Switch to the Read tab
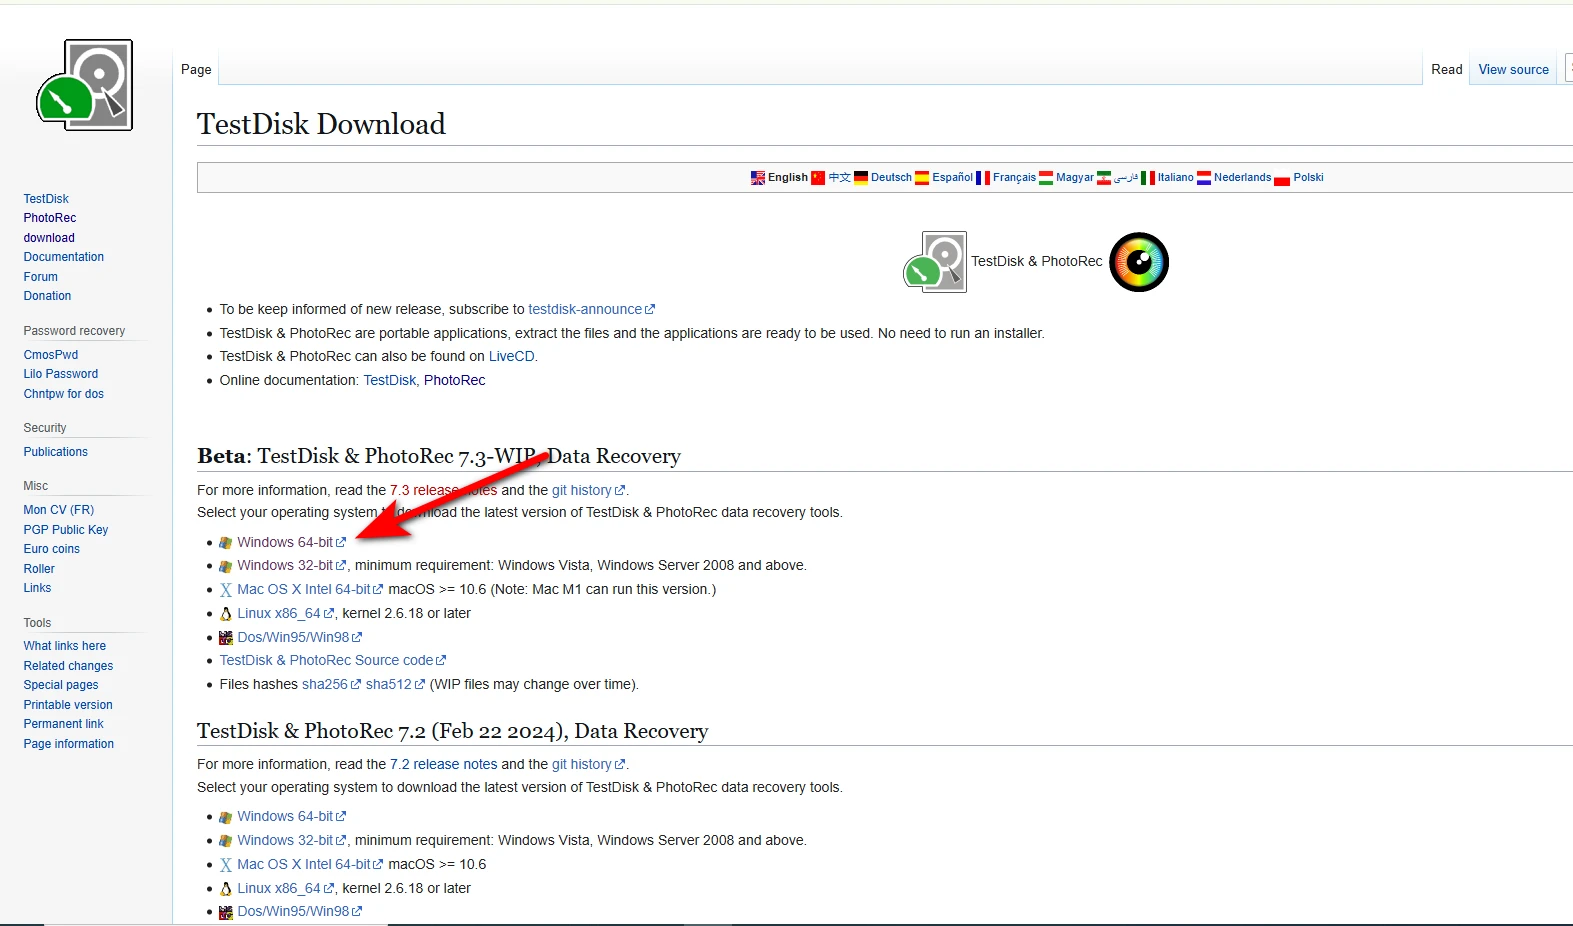The height and width of the screenshot is (926, 1573). click(1446, 69)
